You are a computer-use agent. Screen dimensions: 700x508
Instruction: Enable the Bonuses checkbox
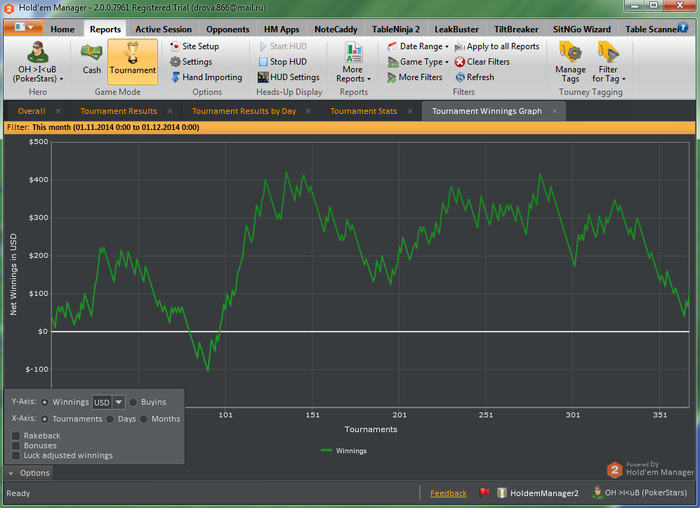point(16,446)
